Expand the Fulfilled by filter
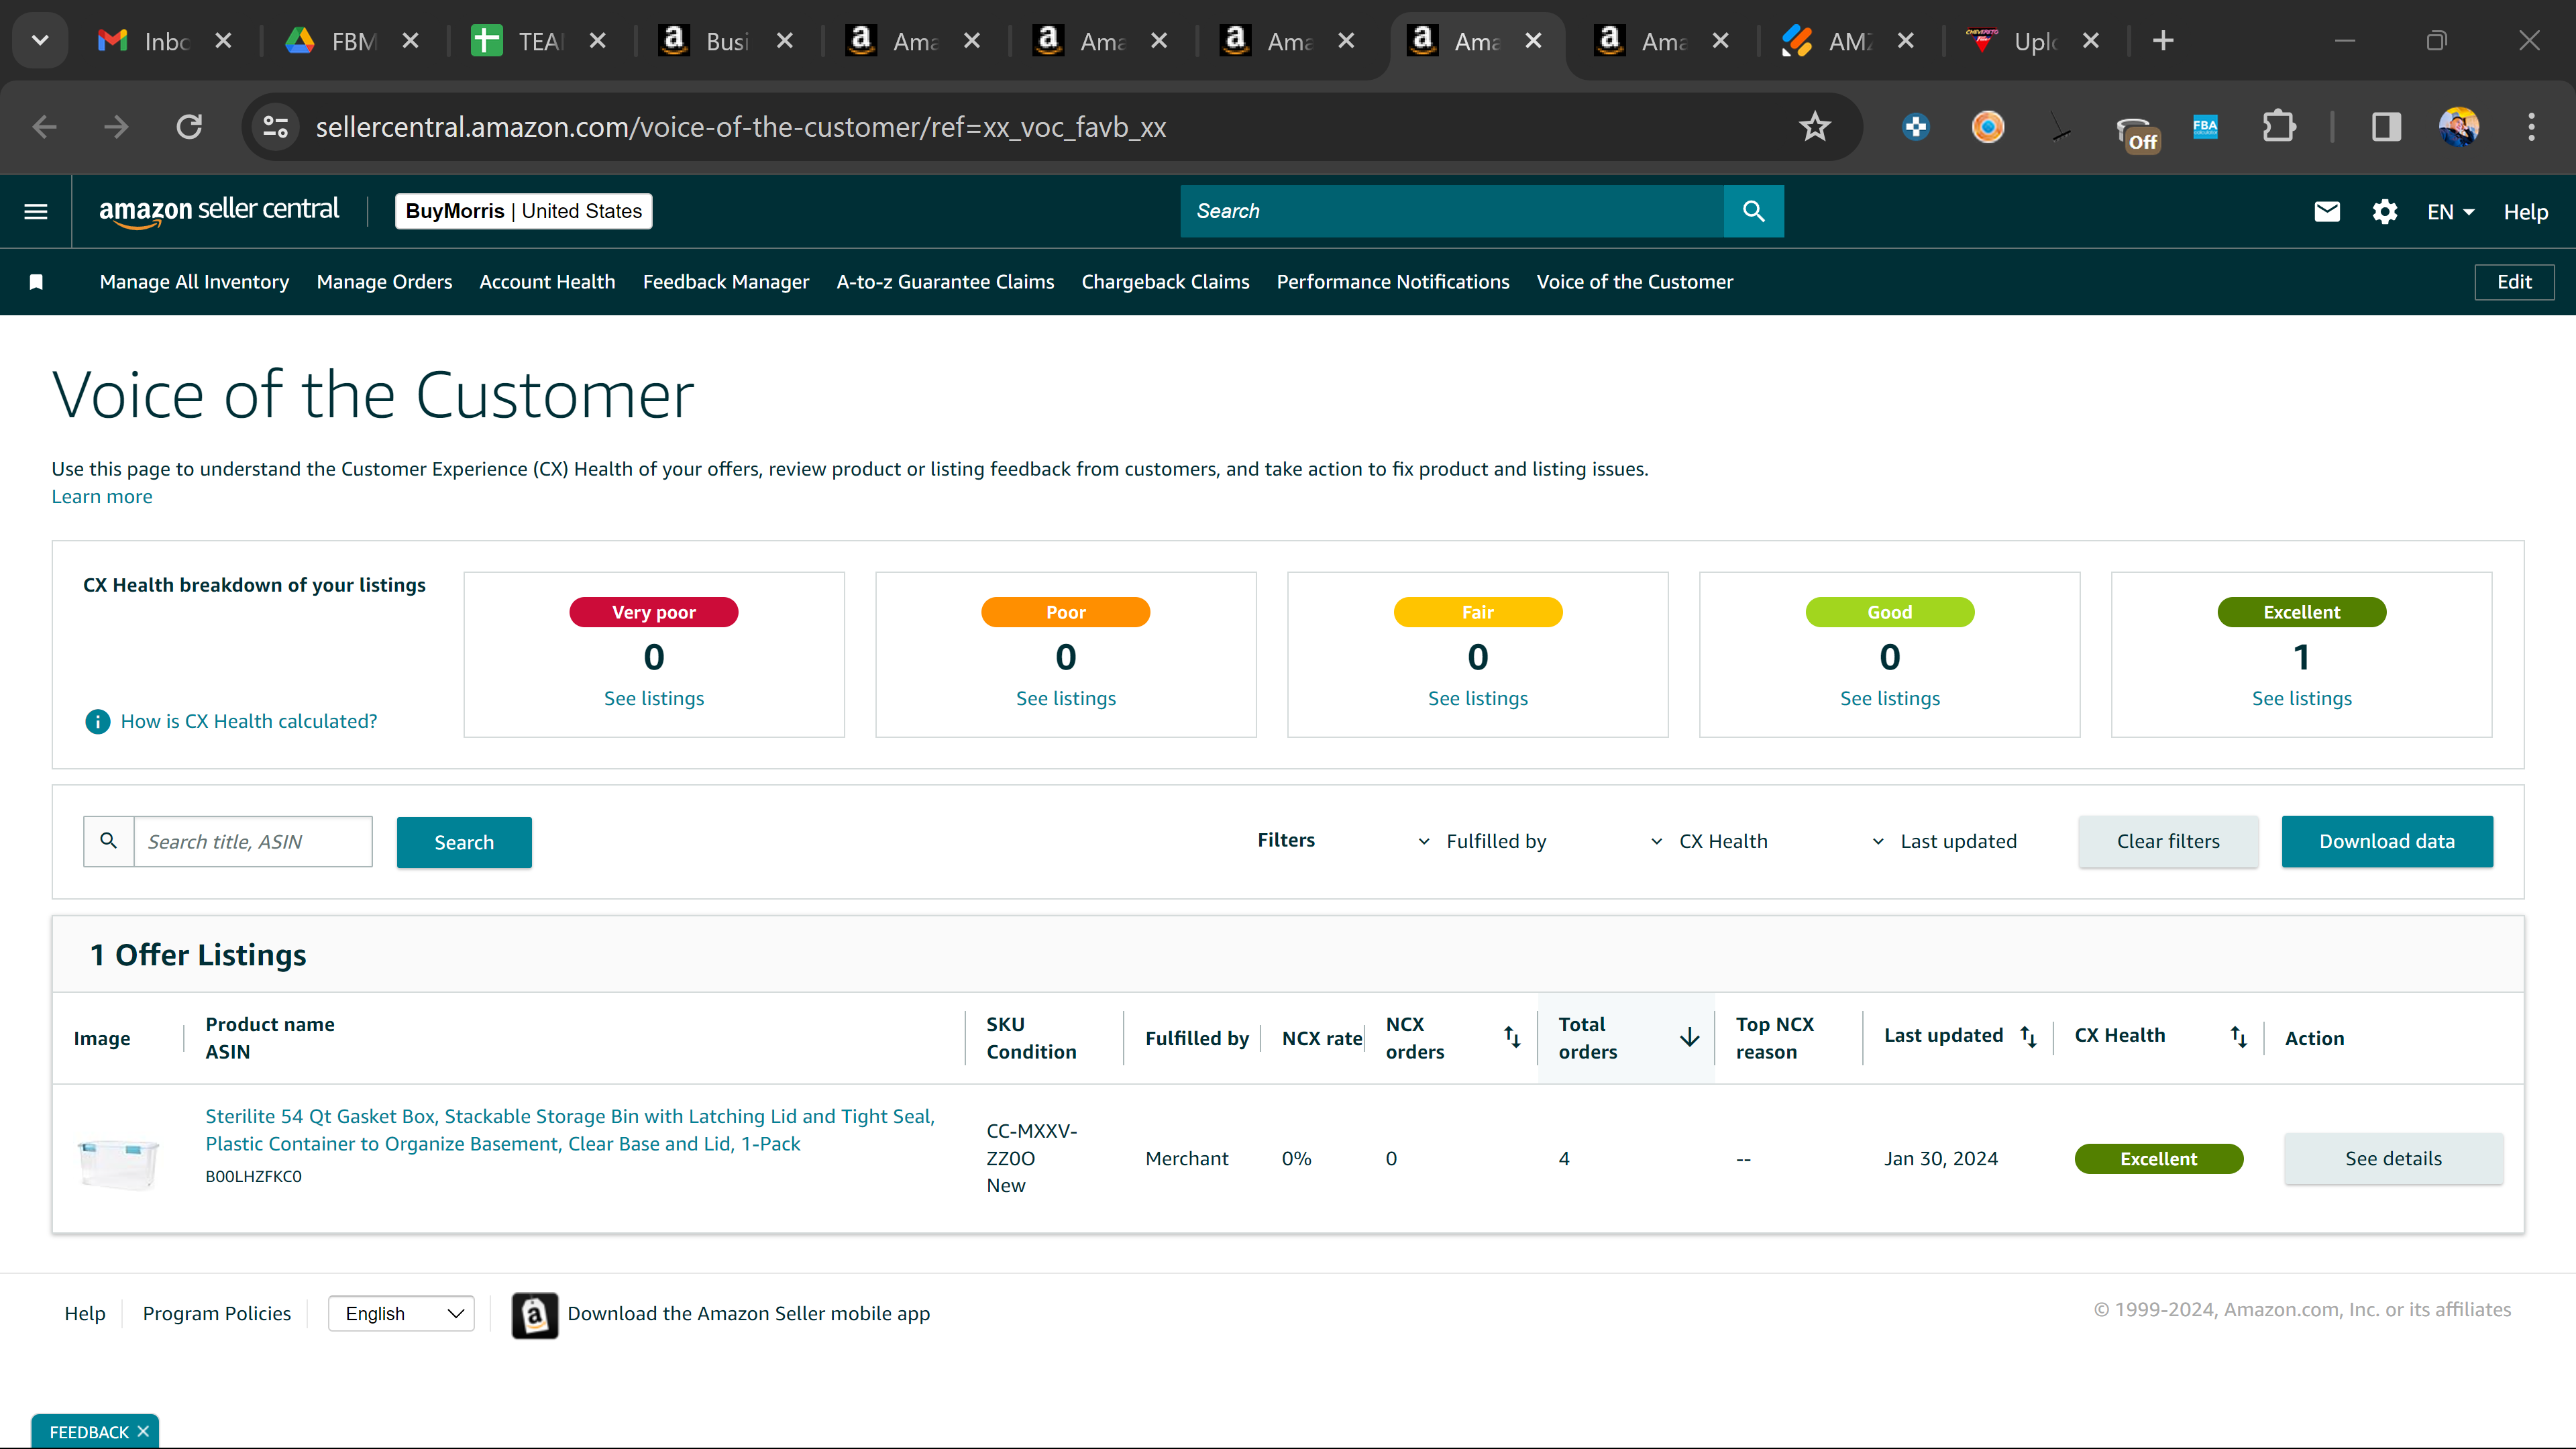Image resolution: width=2576 pixels, height=1449 pixels. [1483, 841]
